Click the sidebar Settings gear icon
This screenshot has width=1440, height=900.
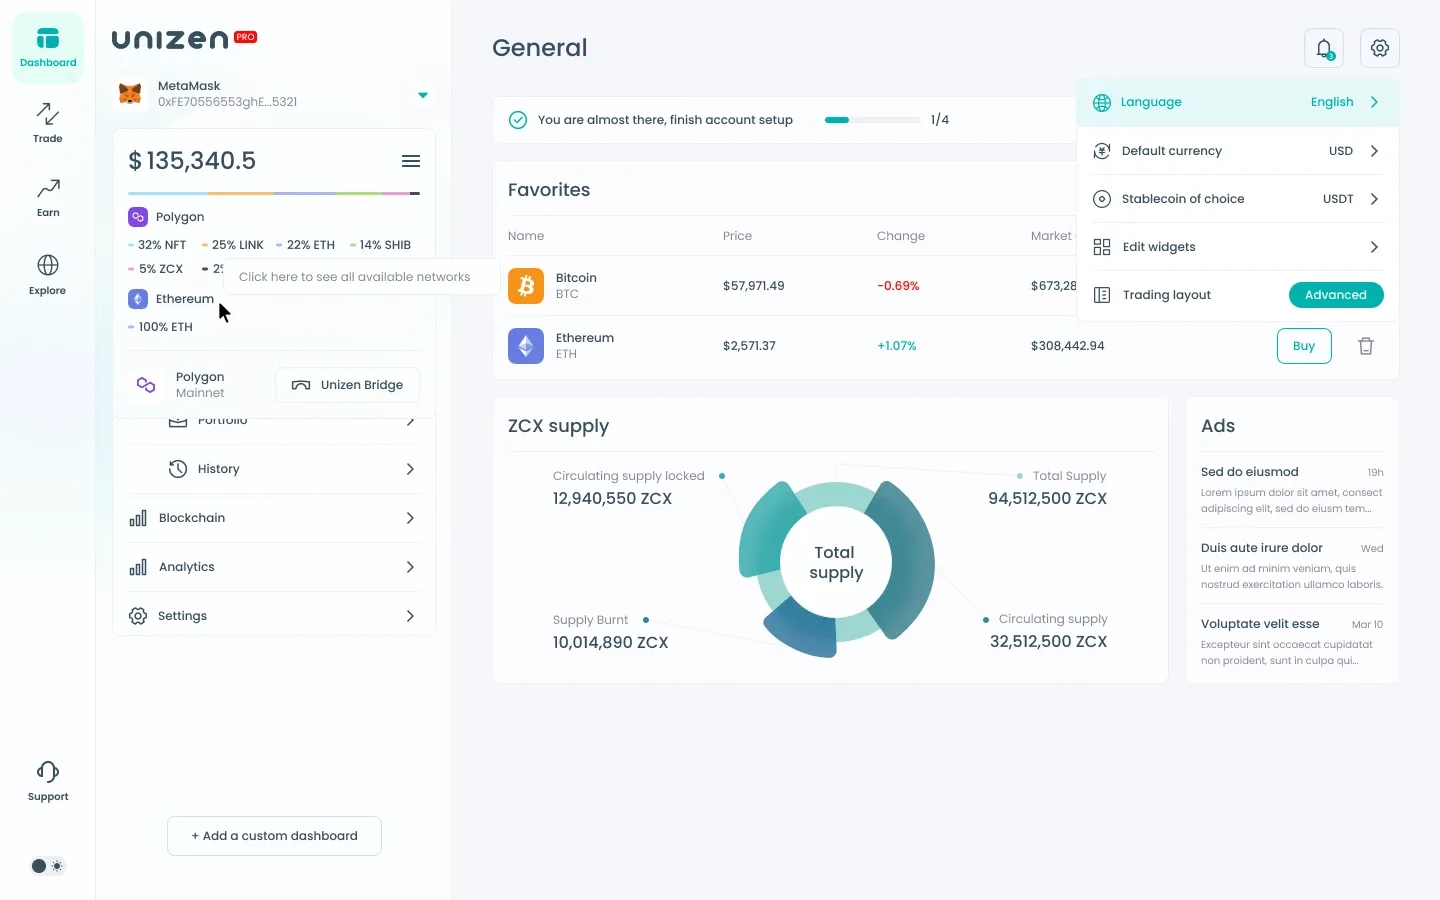coord(138,616)
